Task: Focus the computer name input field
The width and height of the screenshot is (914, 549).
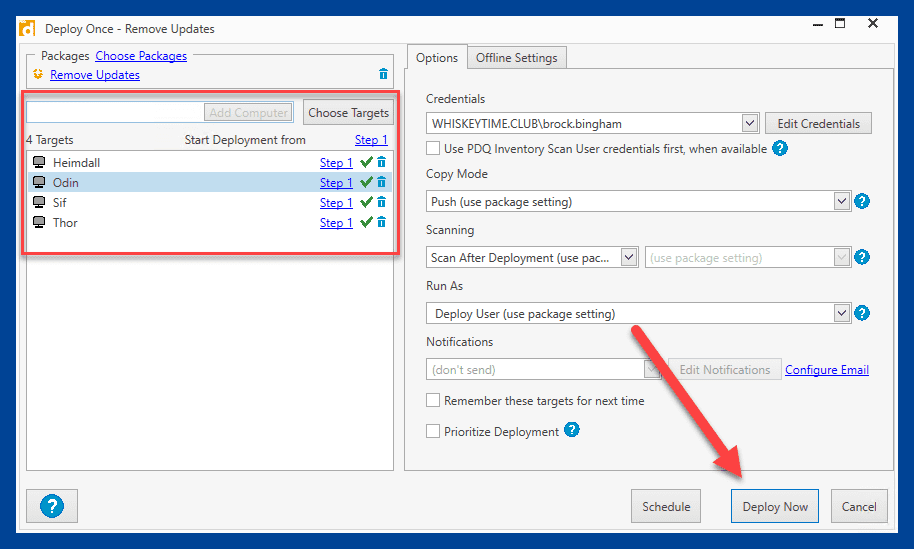Action: point(115,112)
